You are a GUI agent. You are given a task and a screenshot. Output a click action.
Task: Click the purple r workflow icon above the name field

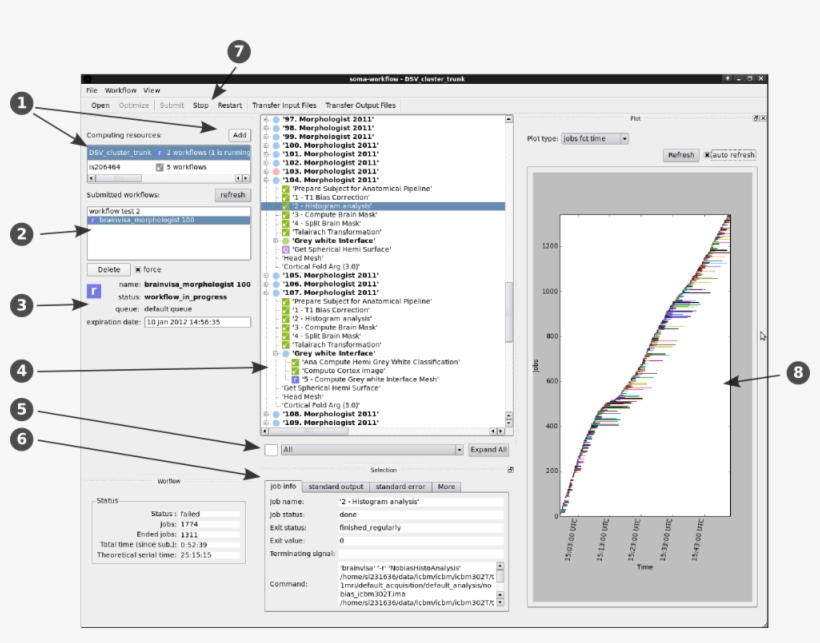click(x=93, y=290)
